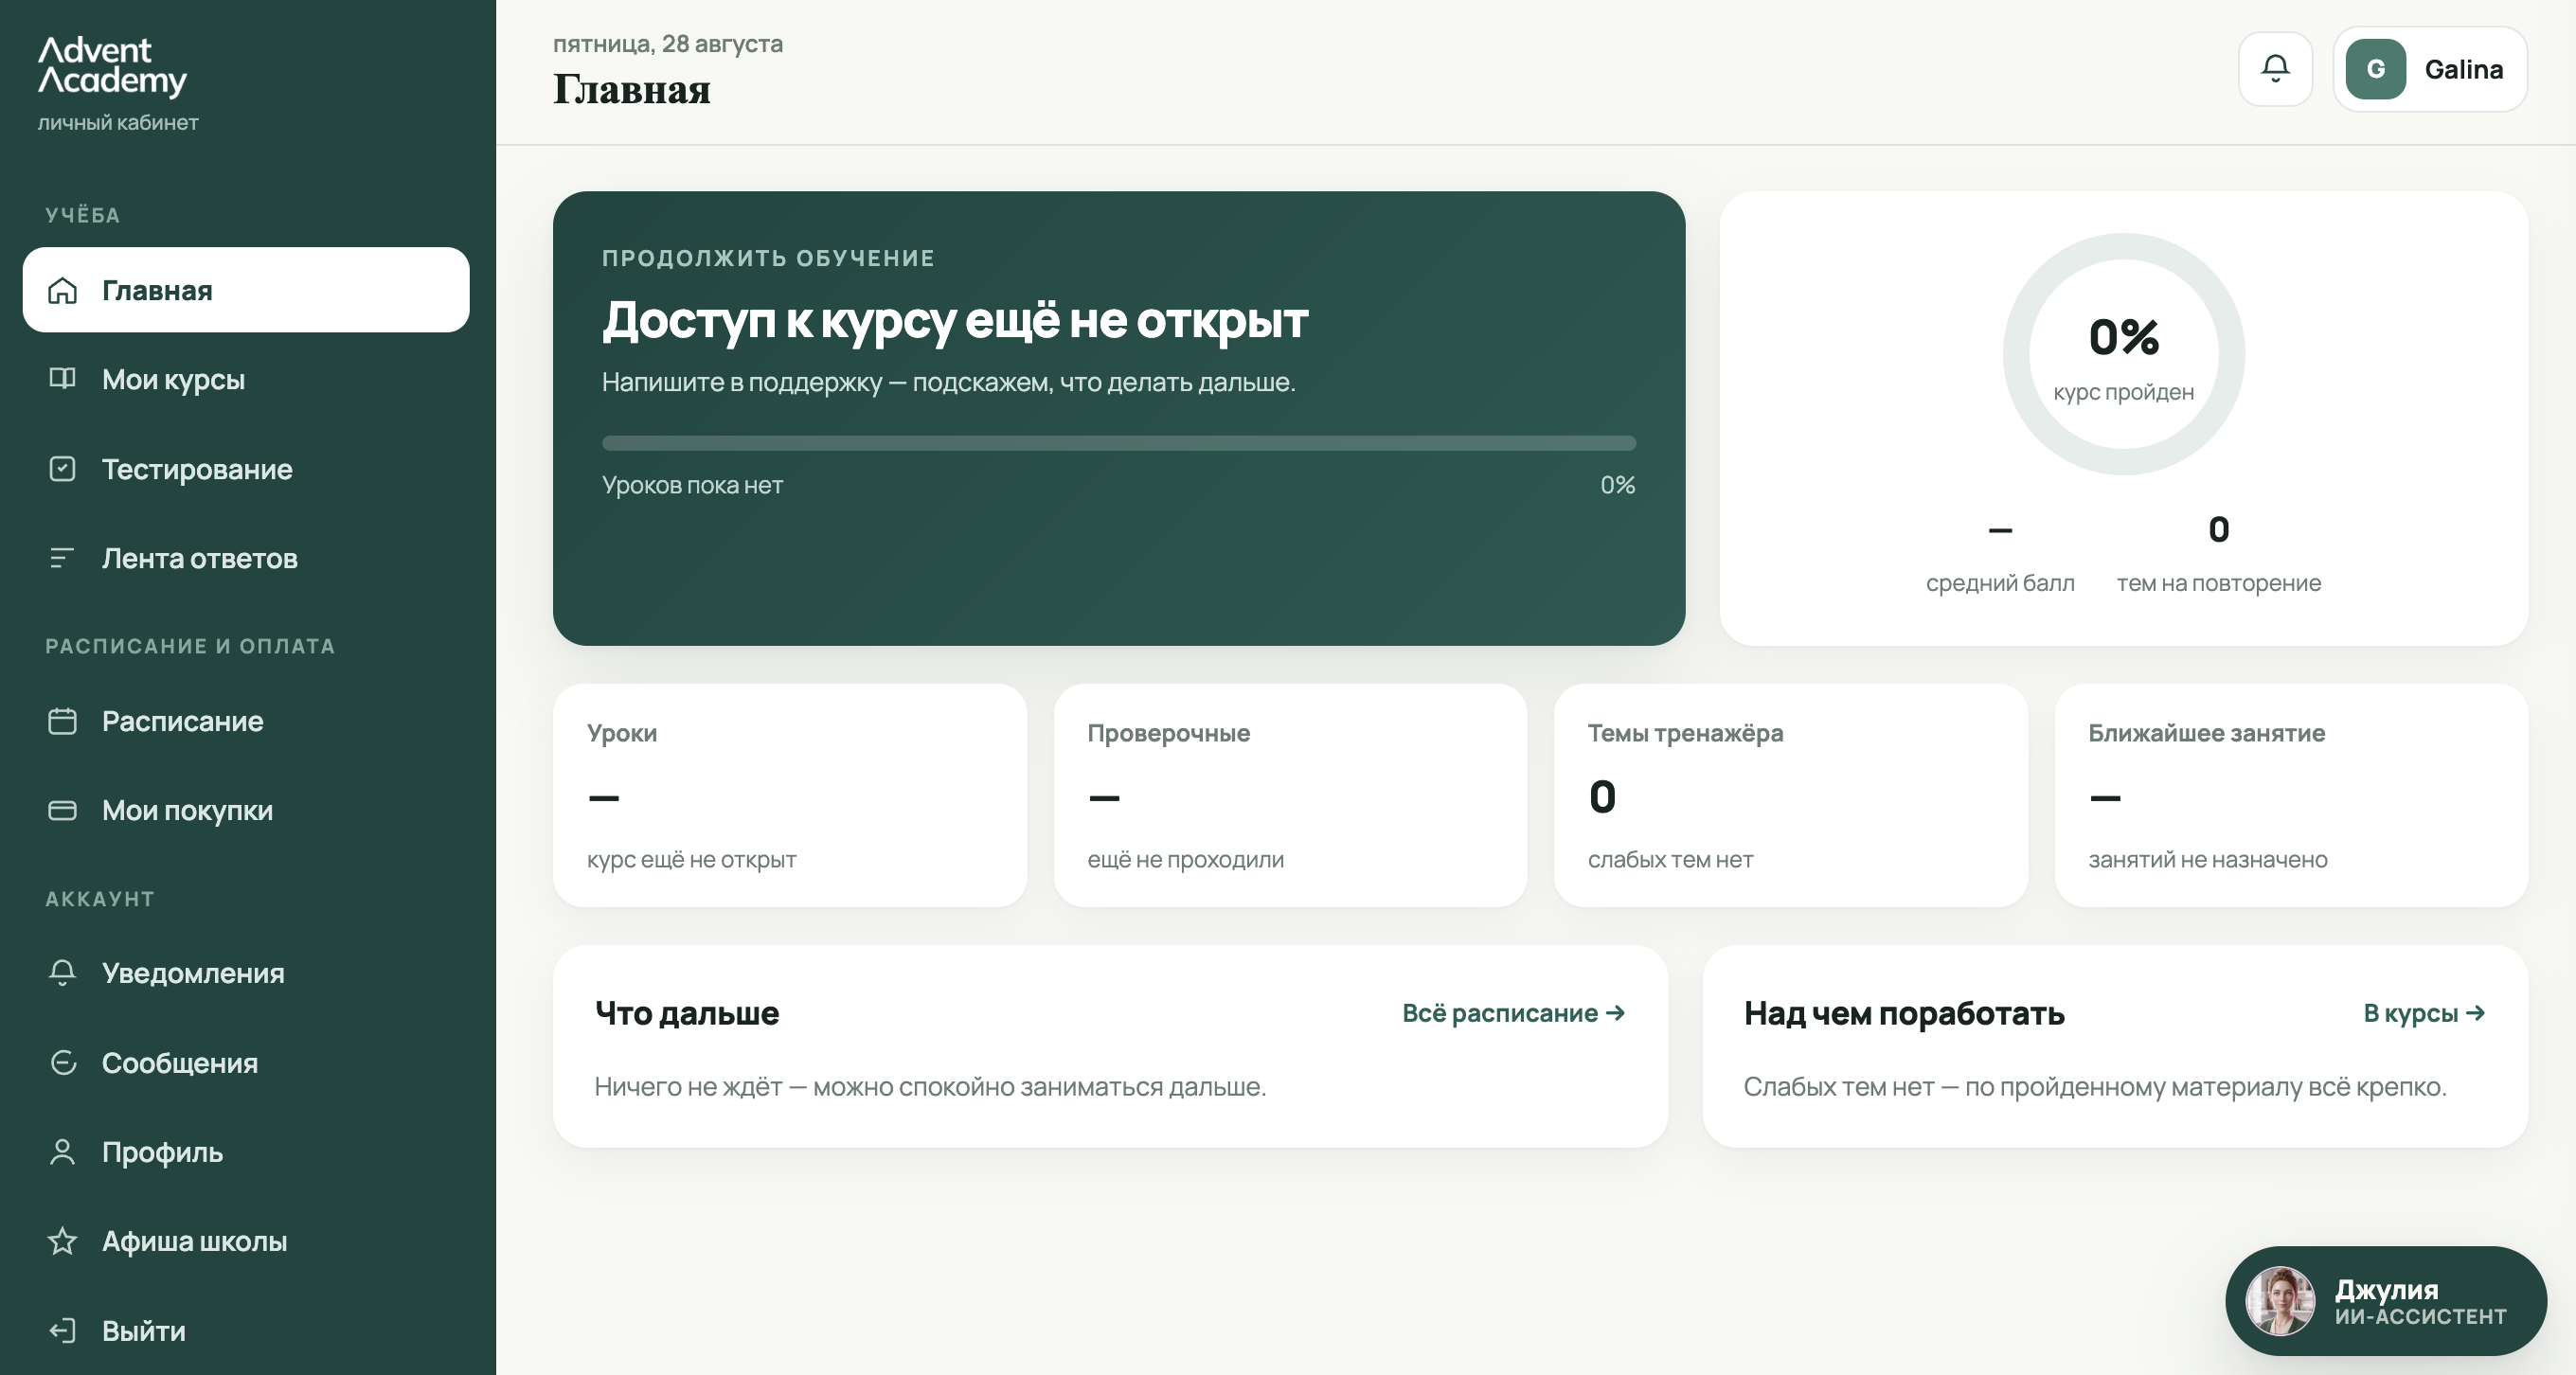The image size is (2576, 1375).
Task: Open Мои покупки page
Action: tap(246, 810)
